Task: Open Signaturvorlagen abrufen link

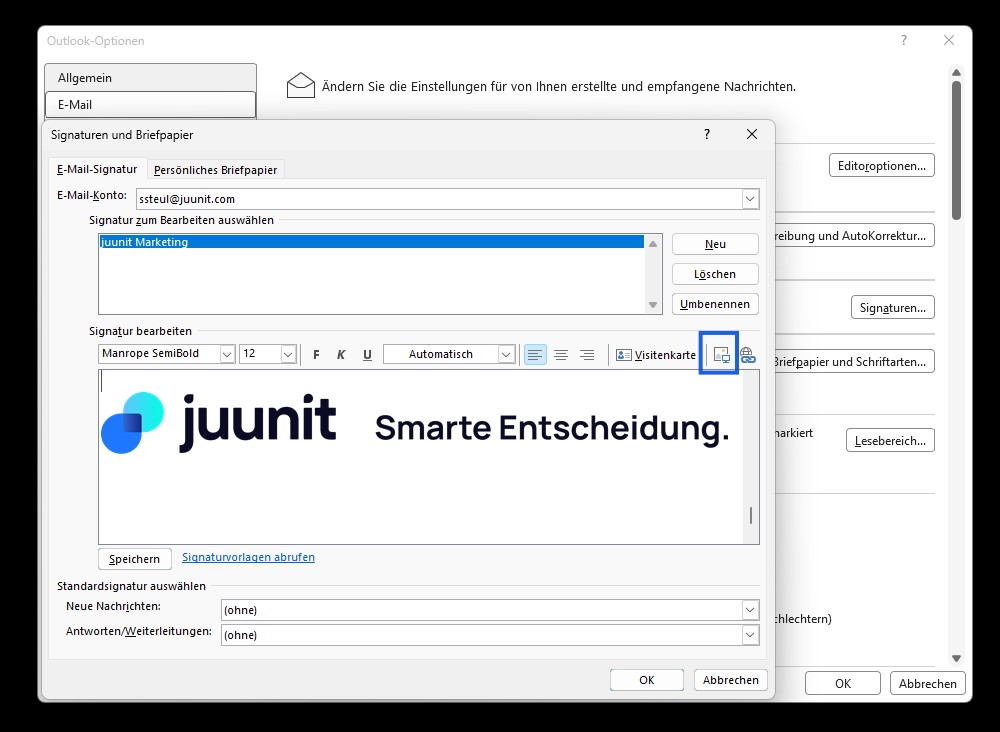Action: click(248, 557)
